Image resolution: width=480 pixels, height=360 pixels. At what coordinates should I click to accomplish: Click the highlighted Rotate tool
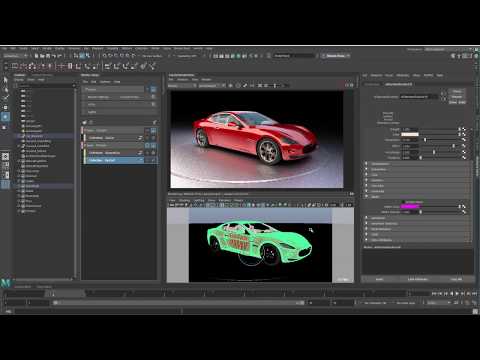point(5,117)
